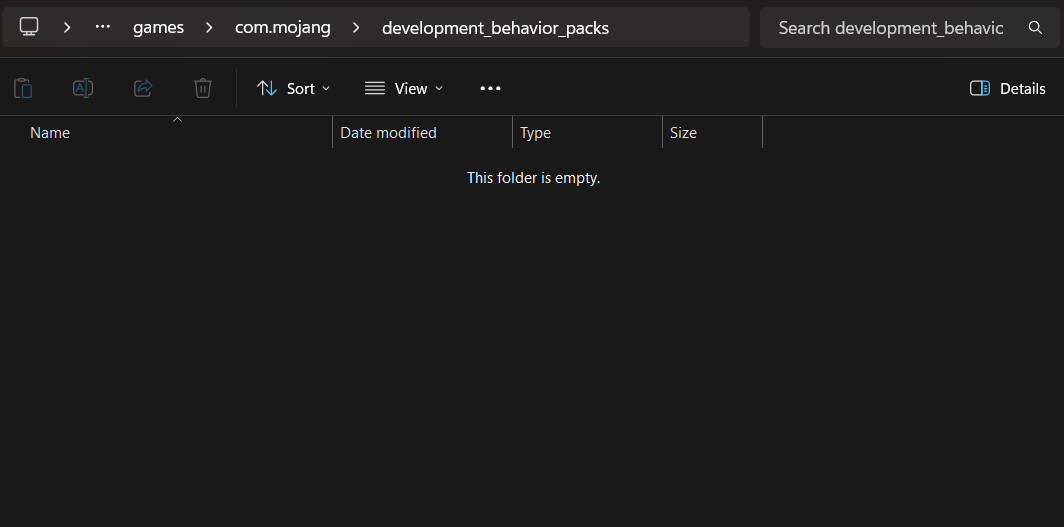Expand chevron before development_behavior_packs
Image resolution: width=1064 pixels, height=527 pixels.
[x=356, y=27]
